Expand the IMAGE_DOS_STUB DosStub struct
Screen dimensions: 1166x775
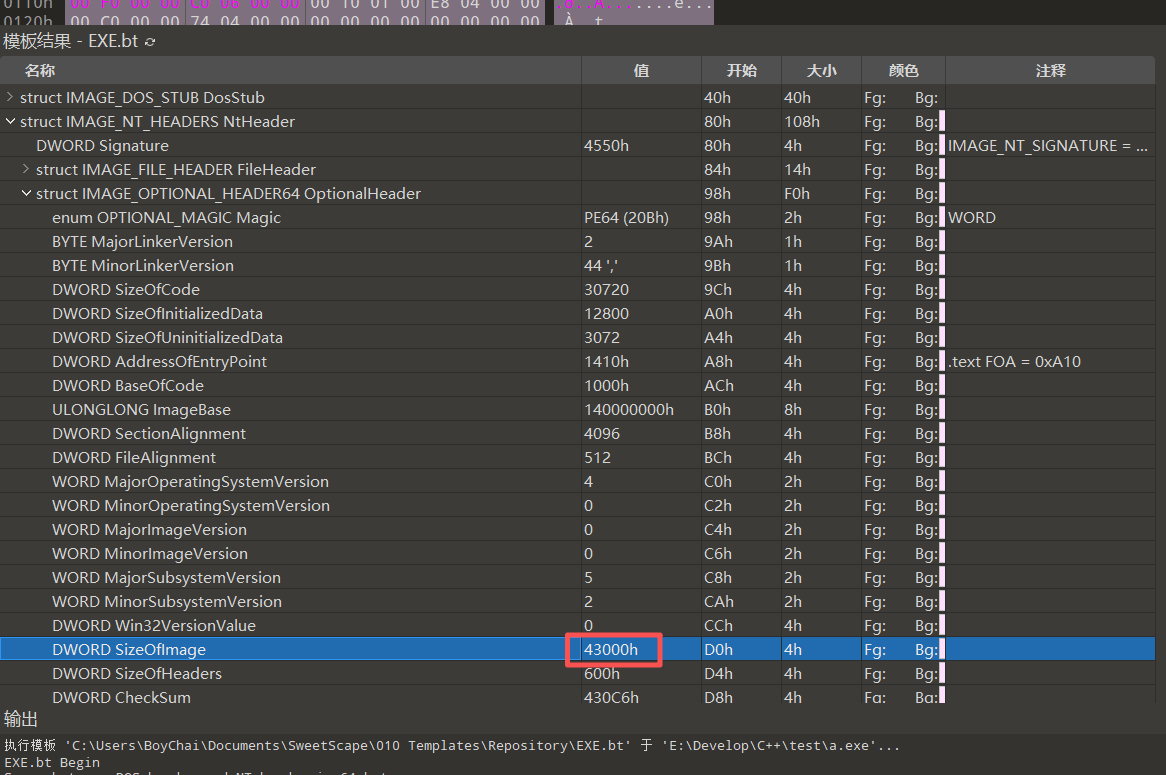click(10, 97)
